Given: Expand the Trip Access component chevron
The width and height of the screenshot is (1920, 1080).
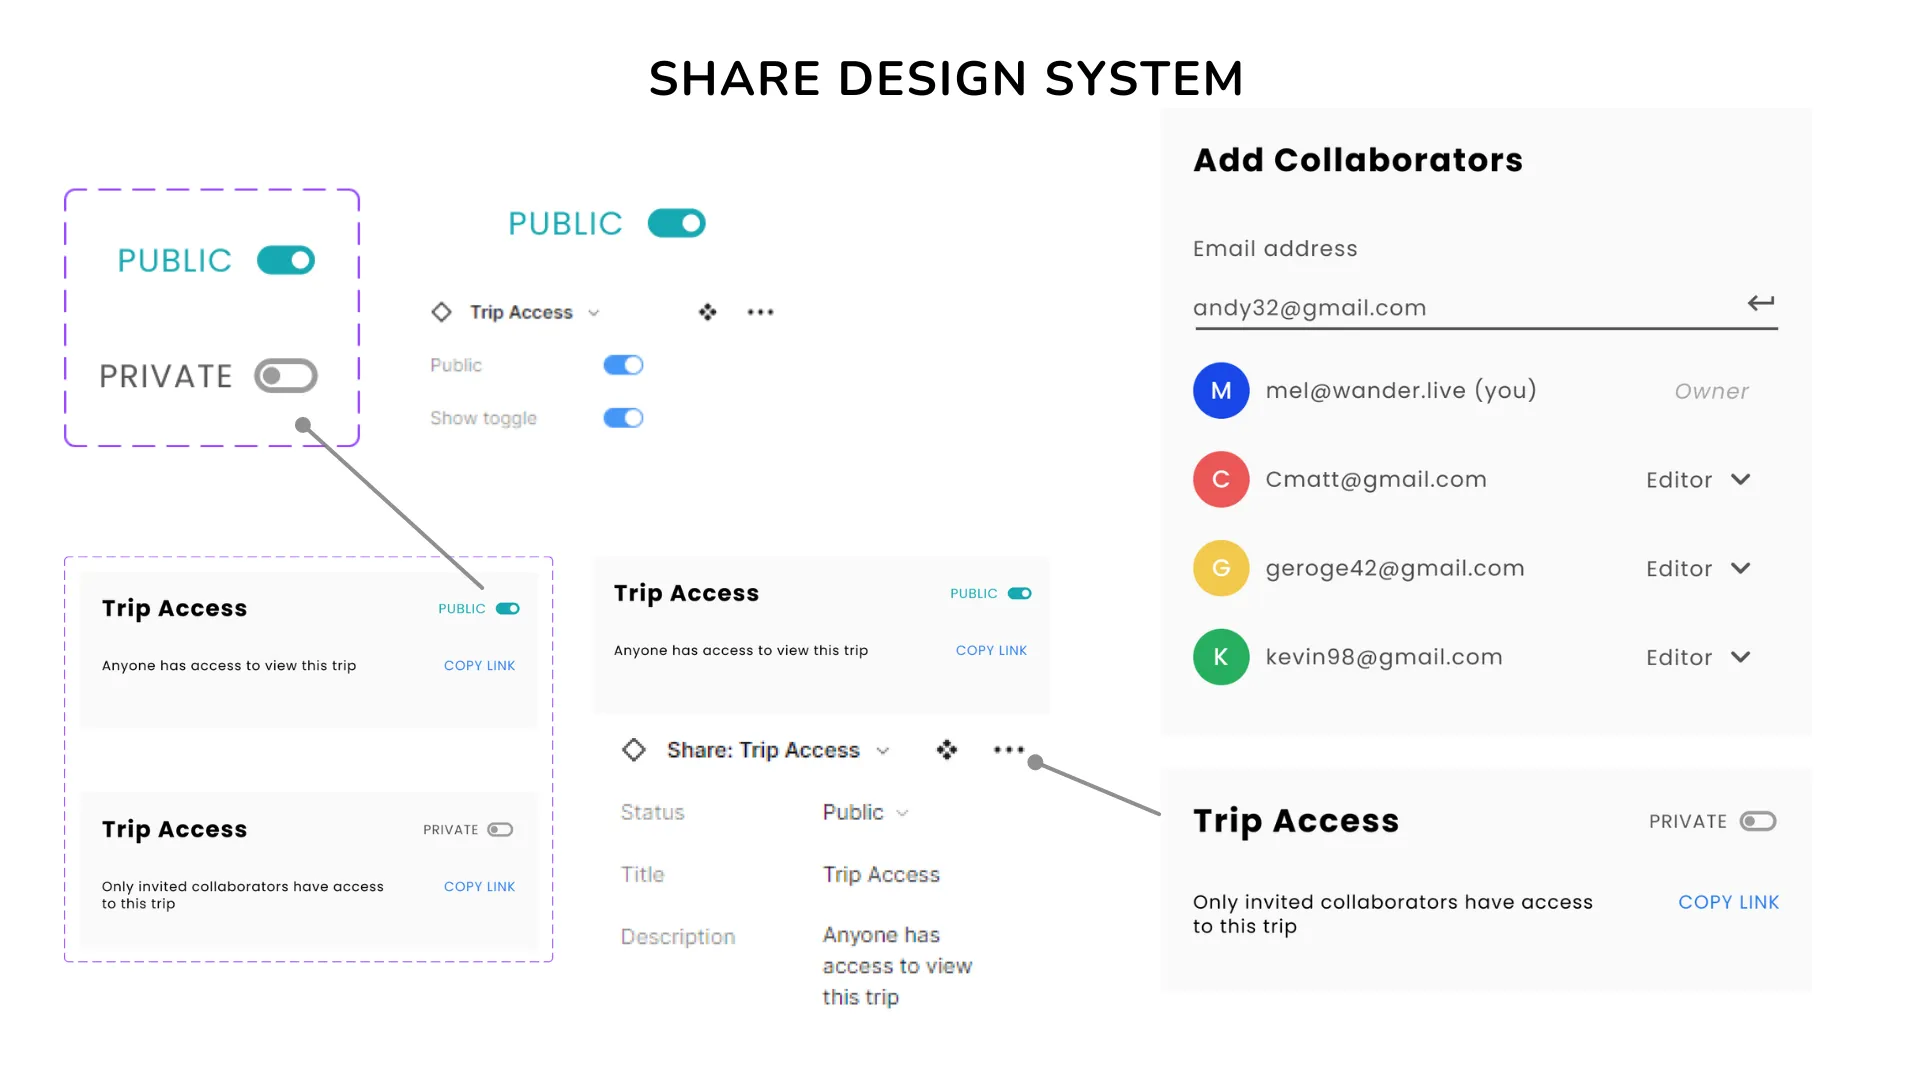Looking at the screenshot, I should click(594, 313).
